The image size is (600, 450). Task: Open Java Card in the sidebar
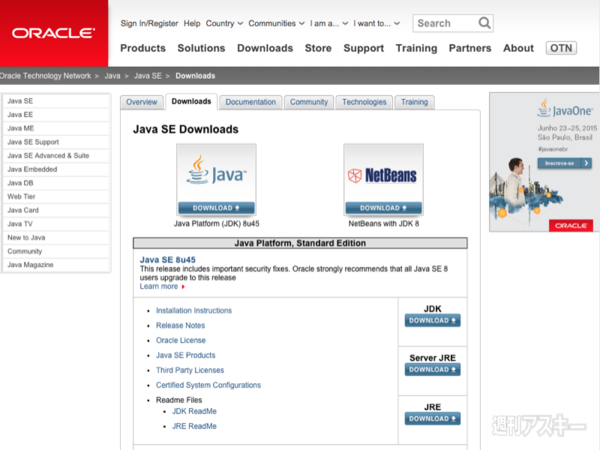pos(56,210)
